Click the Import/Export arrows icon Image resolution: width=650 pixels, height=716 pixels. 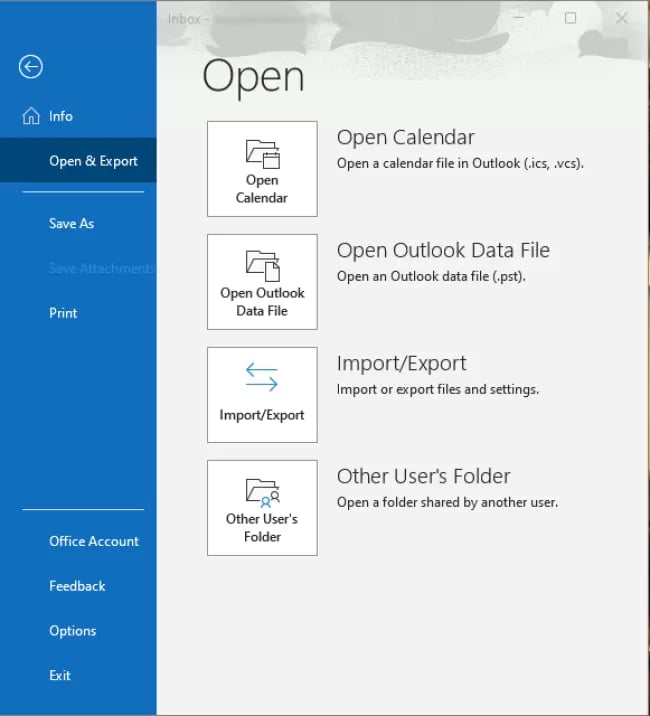[262, 377]
